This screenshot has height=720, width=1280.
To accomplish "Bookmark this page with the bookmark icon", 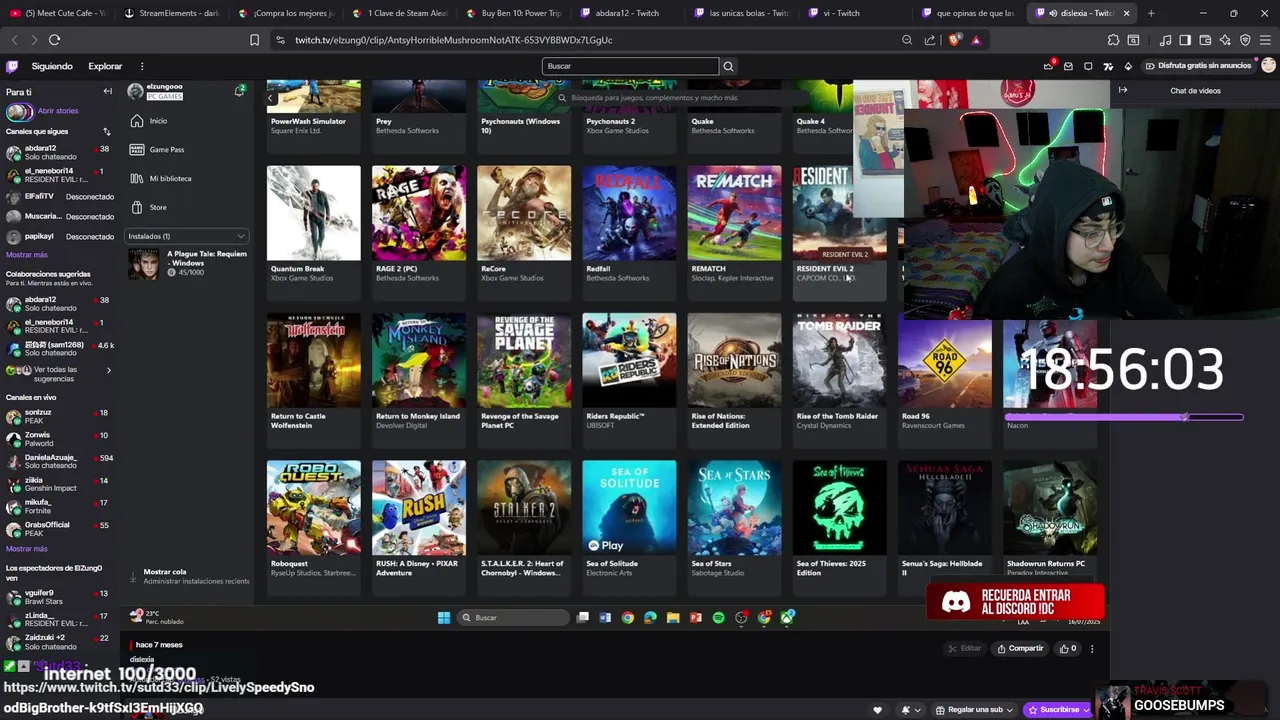I will pos(254,40).
